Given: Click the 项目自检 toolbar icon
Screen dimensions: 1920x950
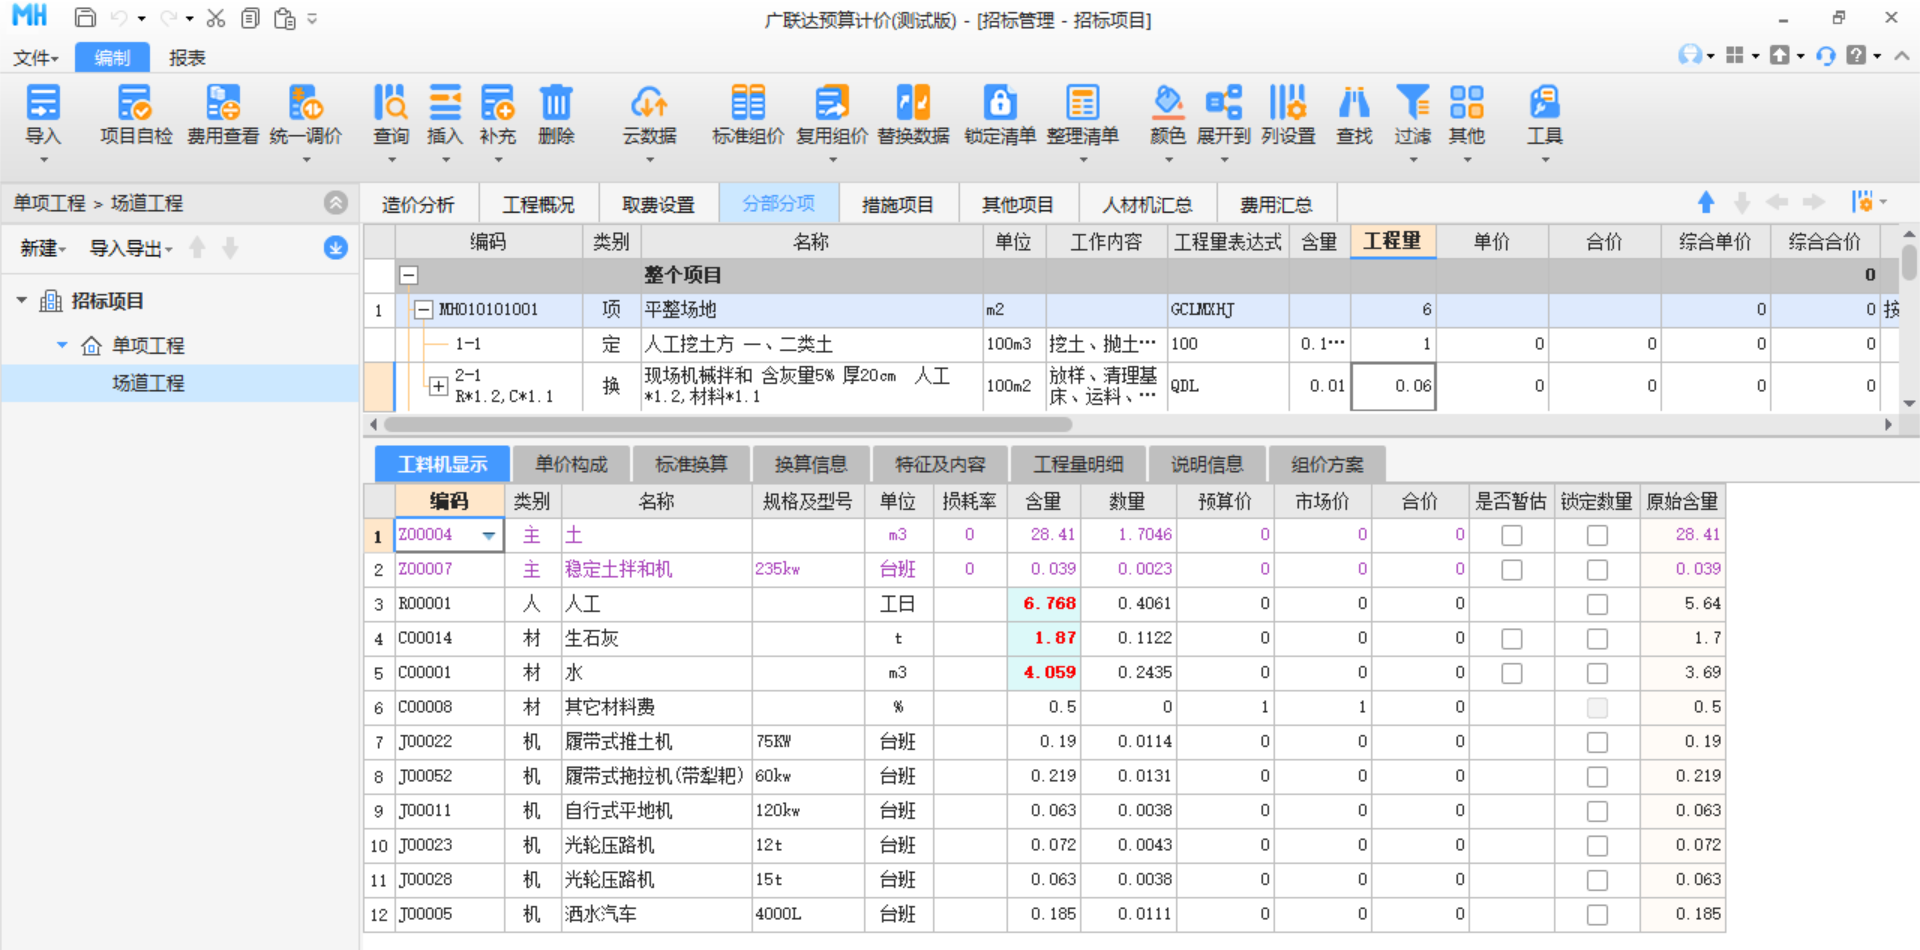Looking at the screenshot, I should point(135,104).
